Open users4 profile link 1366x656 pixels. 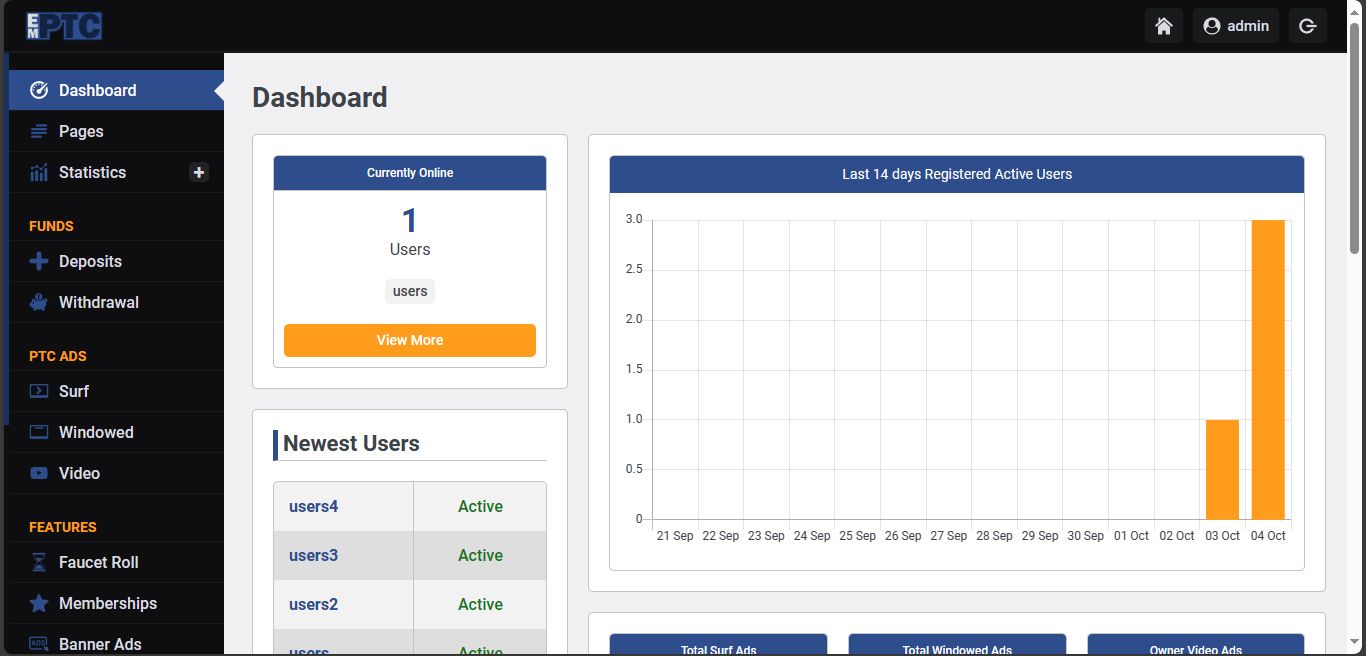[314, 506]
